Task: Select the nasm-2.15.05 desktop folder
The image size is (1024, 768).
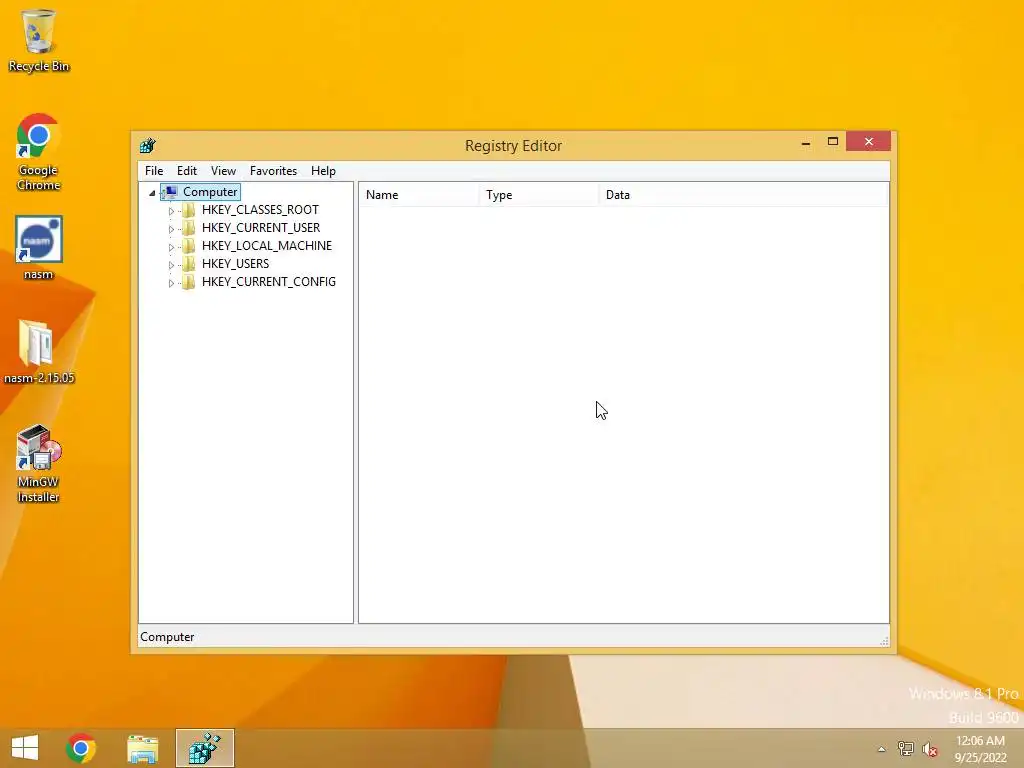Action: tap(39, 352)
